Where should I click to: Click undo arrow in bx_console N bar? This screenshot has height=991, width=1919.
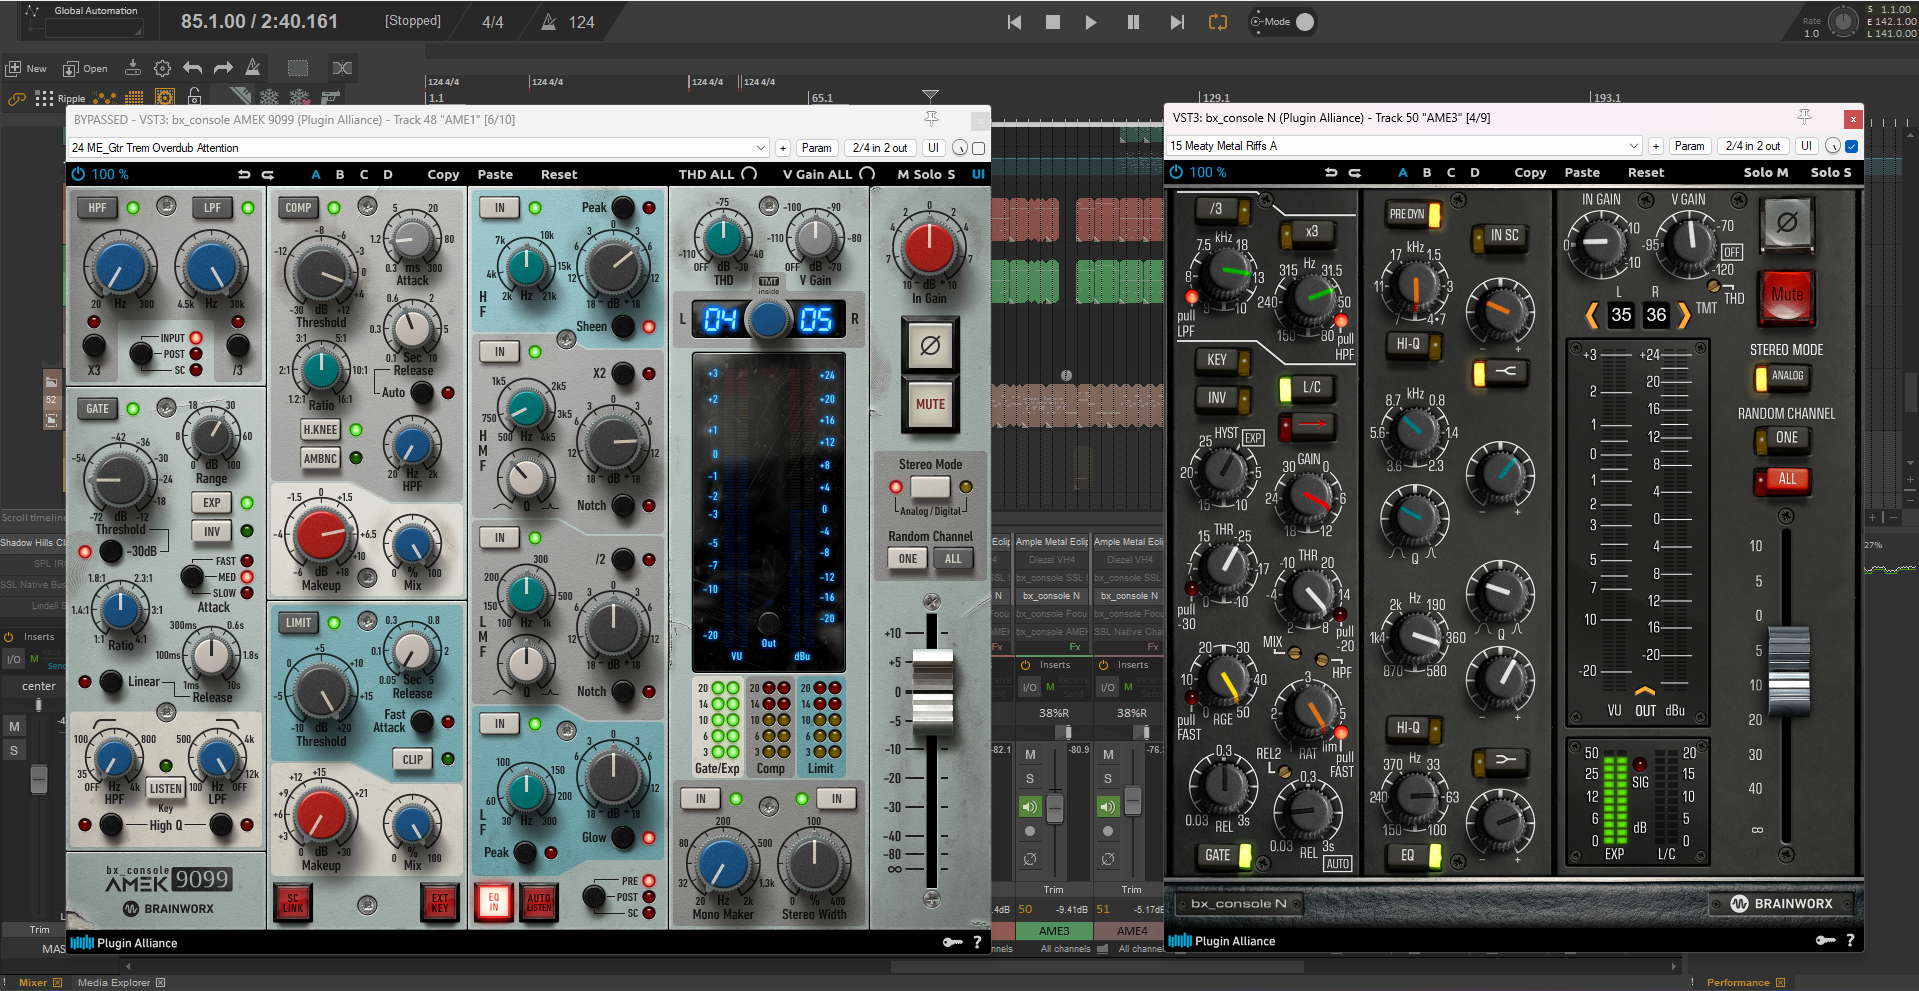point(1331,172)
